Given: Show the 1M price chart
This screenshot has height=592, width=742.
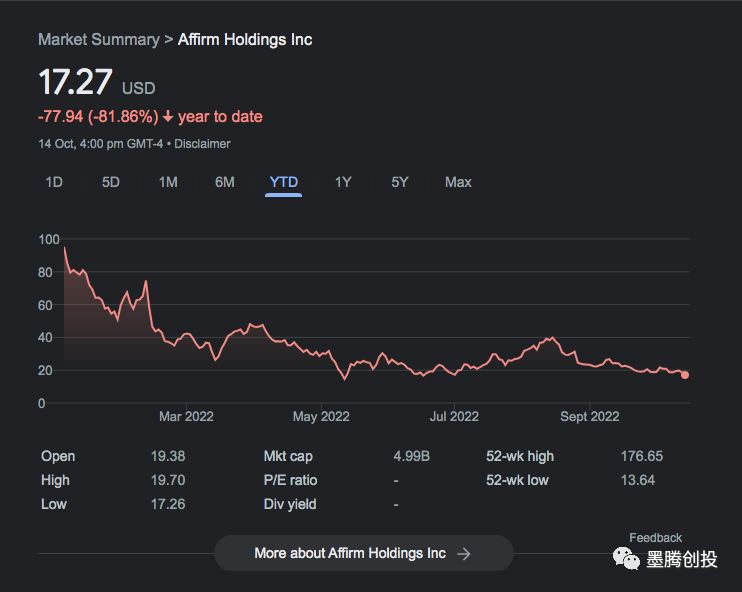Looking at the screenshot, I should pyautogui.click(x=168, y=182).
